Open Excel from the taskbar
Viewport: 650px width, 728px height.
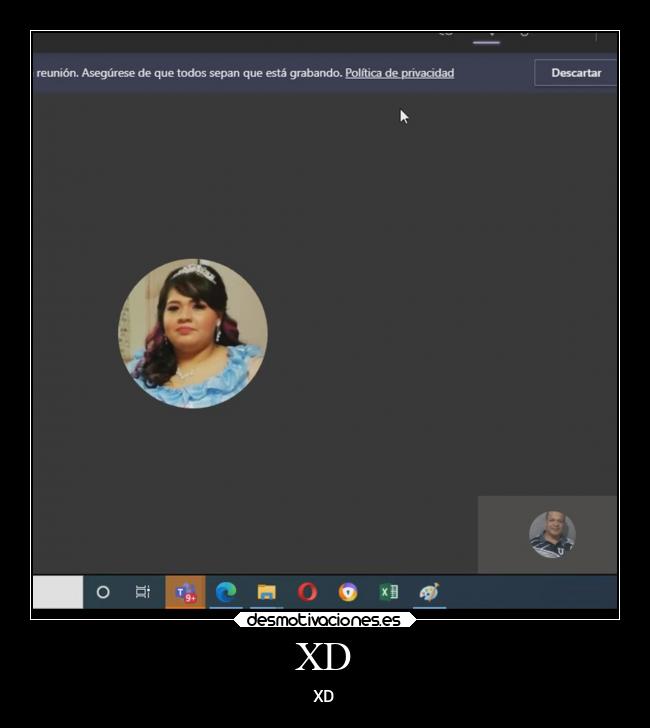coord(389,592)
